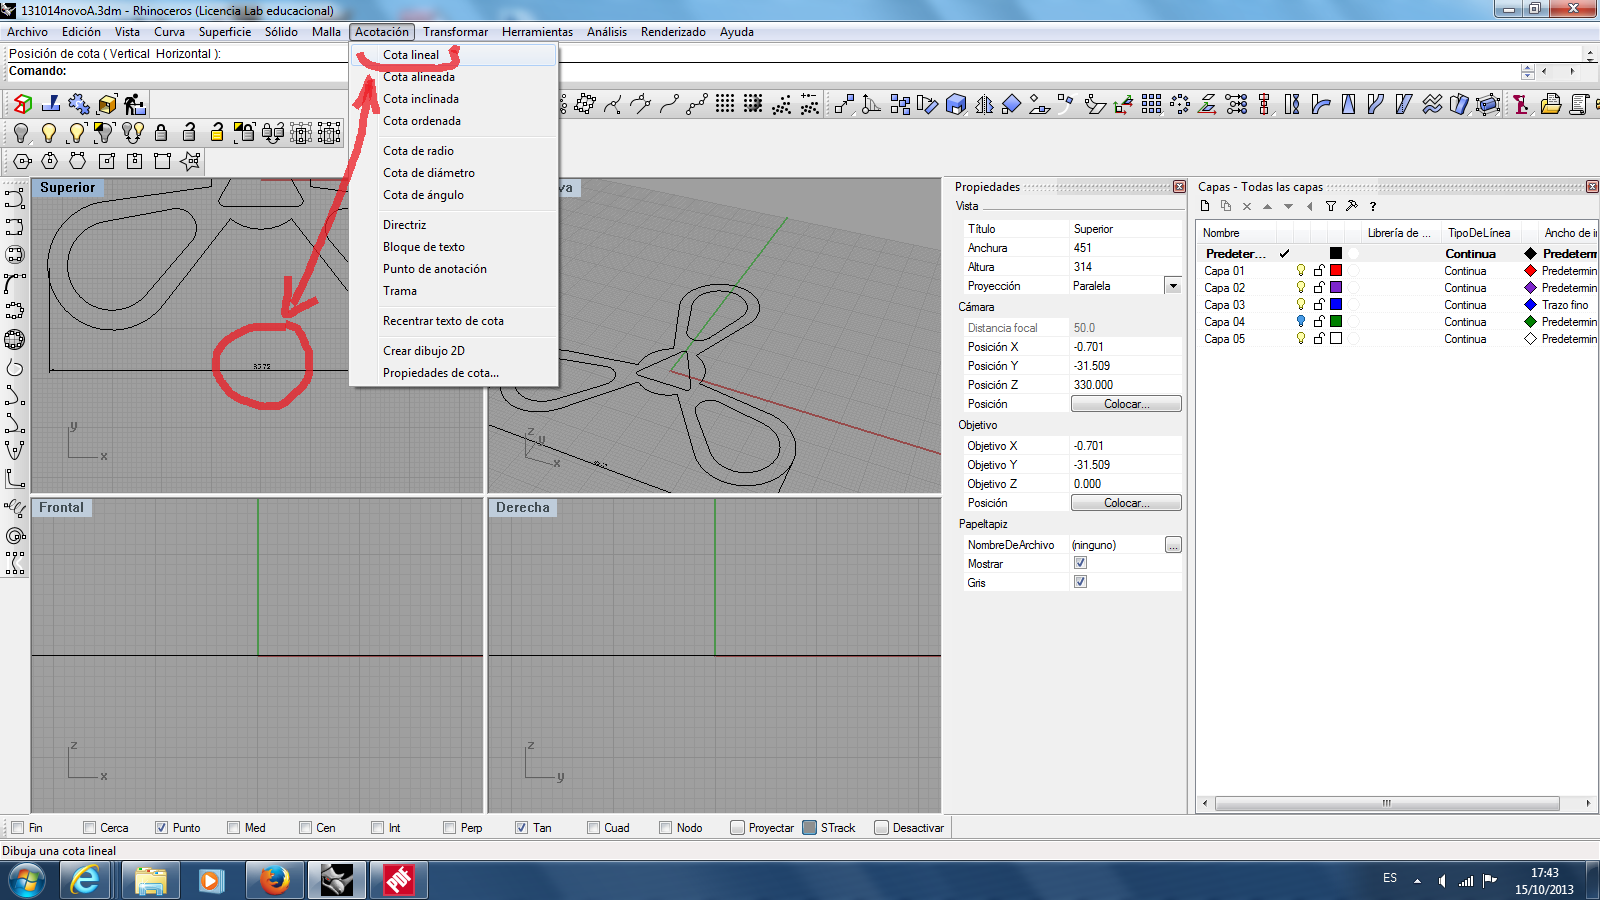Select the Mirror tool icon

[984, 104]
